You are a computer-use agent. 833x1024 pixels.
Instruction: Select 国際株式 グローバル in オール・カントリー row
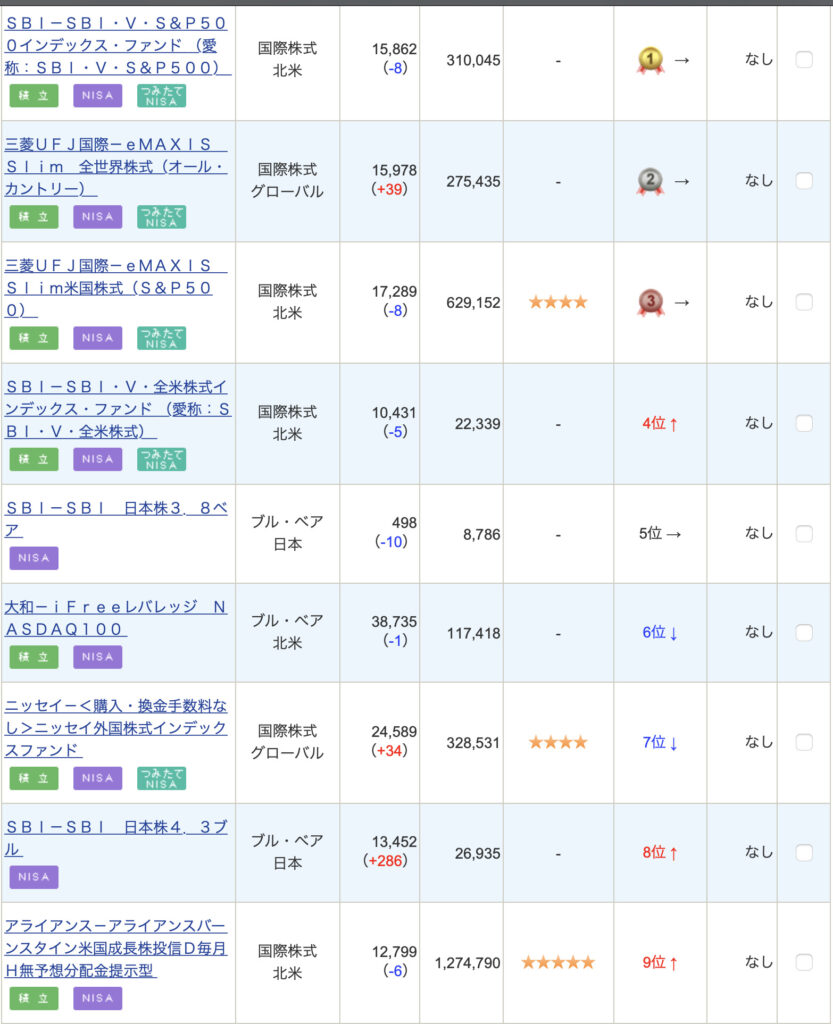pyautogui.click(x=287, y=181)
